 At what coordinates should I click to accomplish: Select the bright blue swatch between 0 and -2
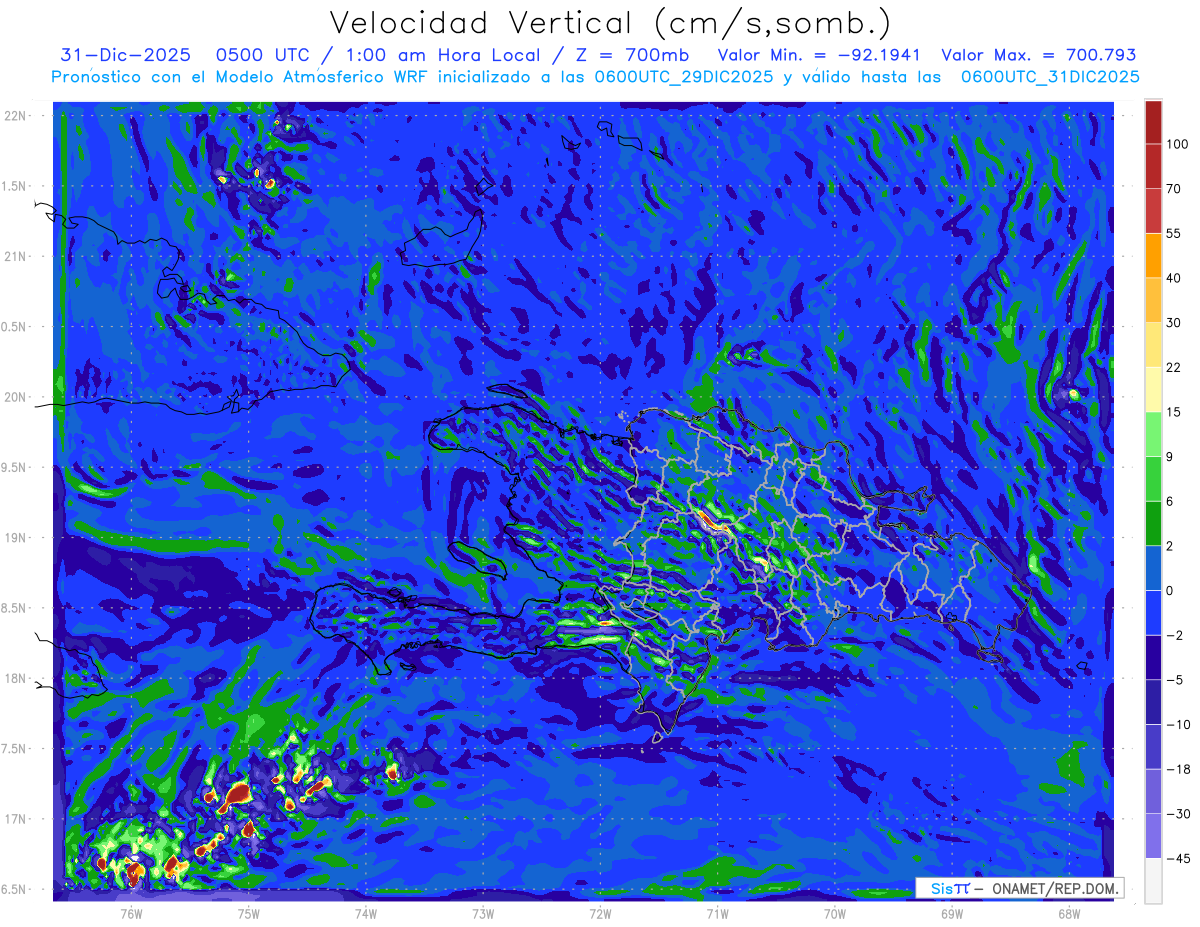point(1153,612)
